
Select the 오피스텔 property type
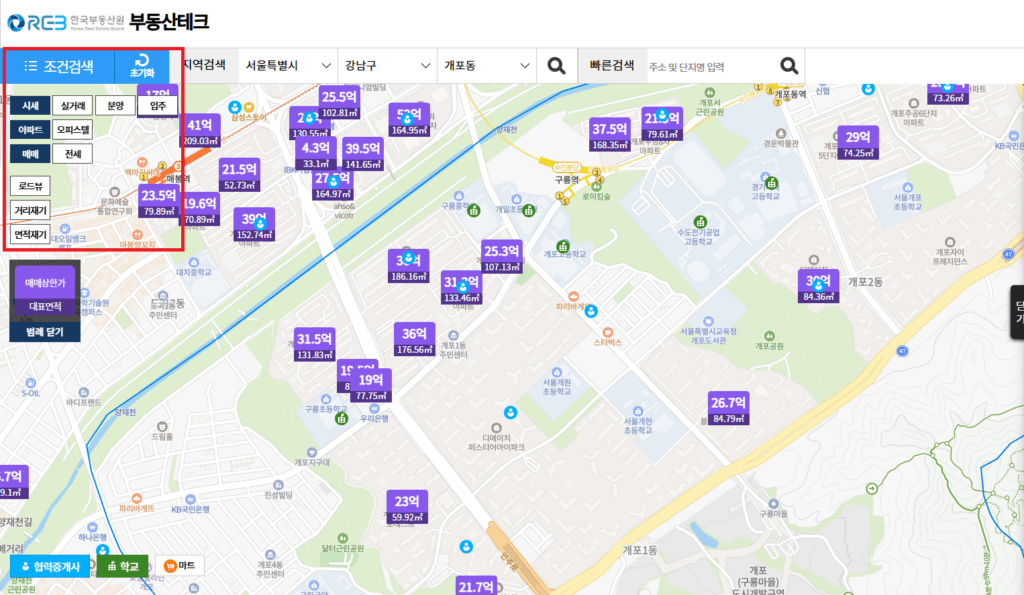72,129
